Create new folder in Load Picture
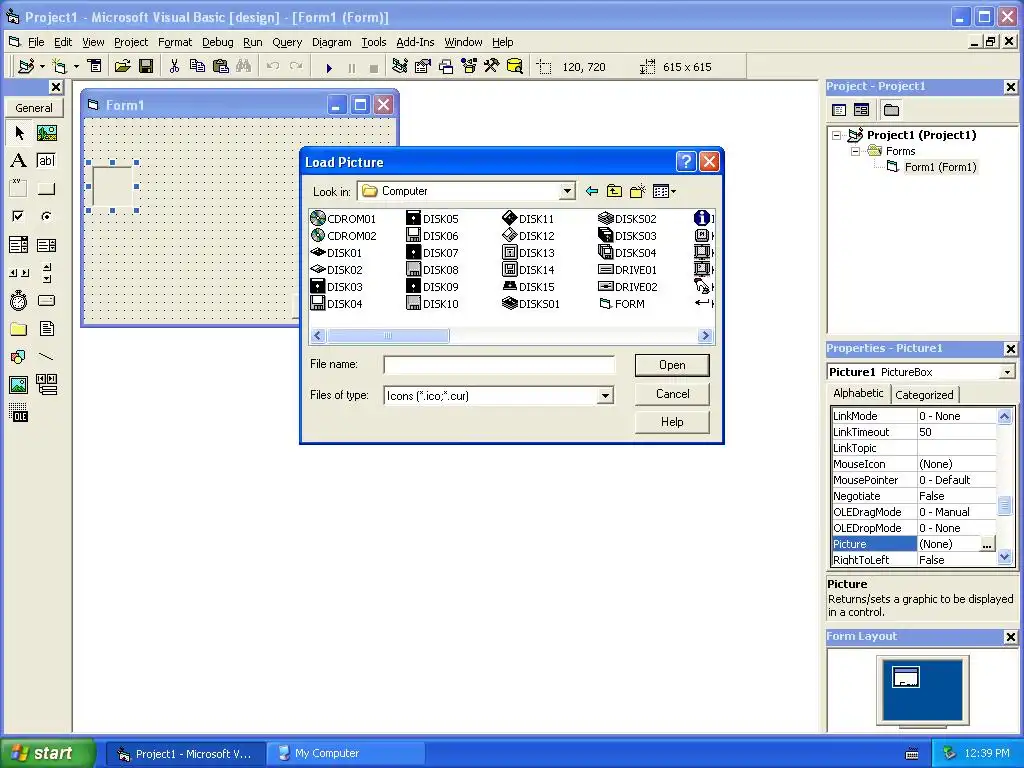 637,191
